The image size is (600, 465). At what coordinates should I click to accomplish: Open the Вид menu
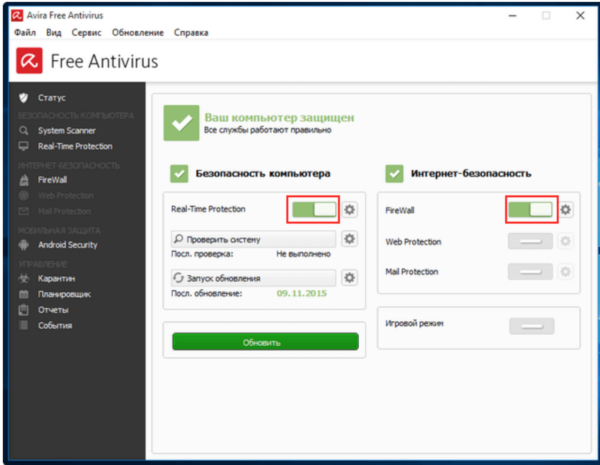[x=54, y=33]
